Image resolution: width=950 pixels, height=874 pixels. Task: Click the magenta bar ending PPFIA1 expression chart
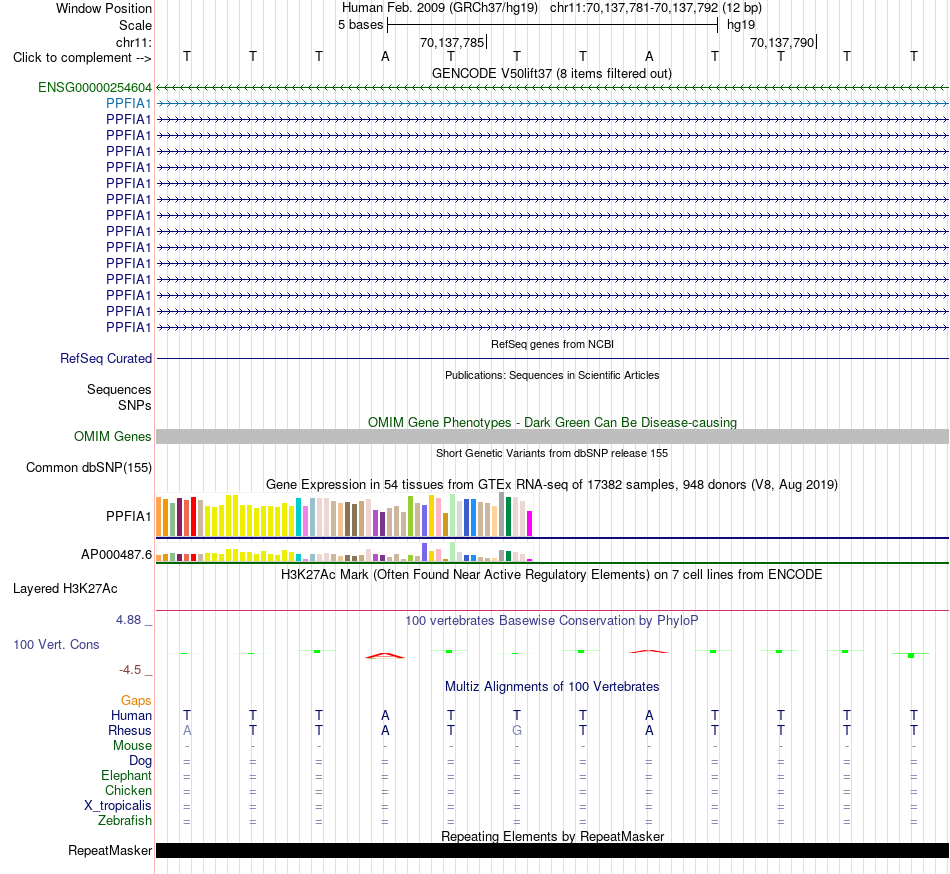530,523
